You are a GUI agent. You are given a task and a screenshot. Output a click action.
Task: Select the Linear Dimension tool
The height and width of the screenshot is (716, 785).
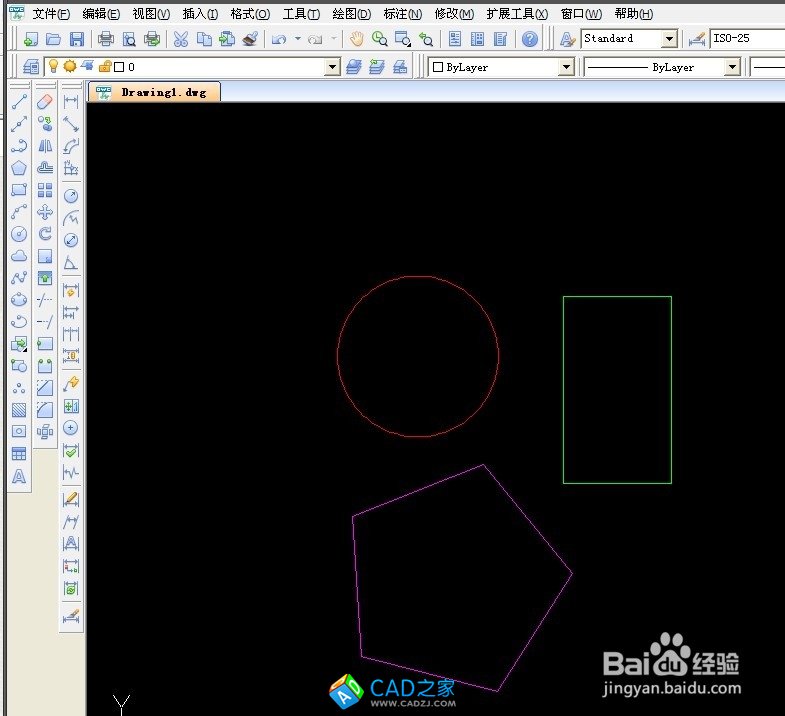point(71,102)
